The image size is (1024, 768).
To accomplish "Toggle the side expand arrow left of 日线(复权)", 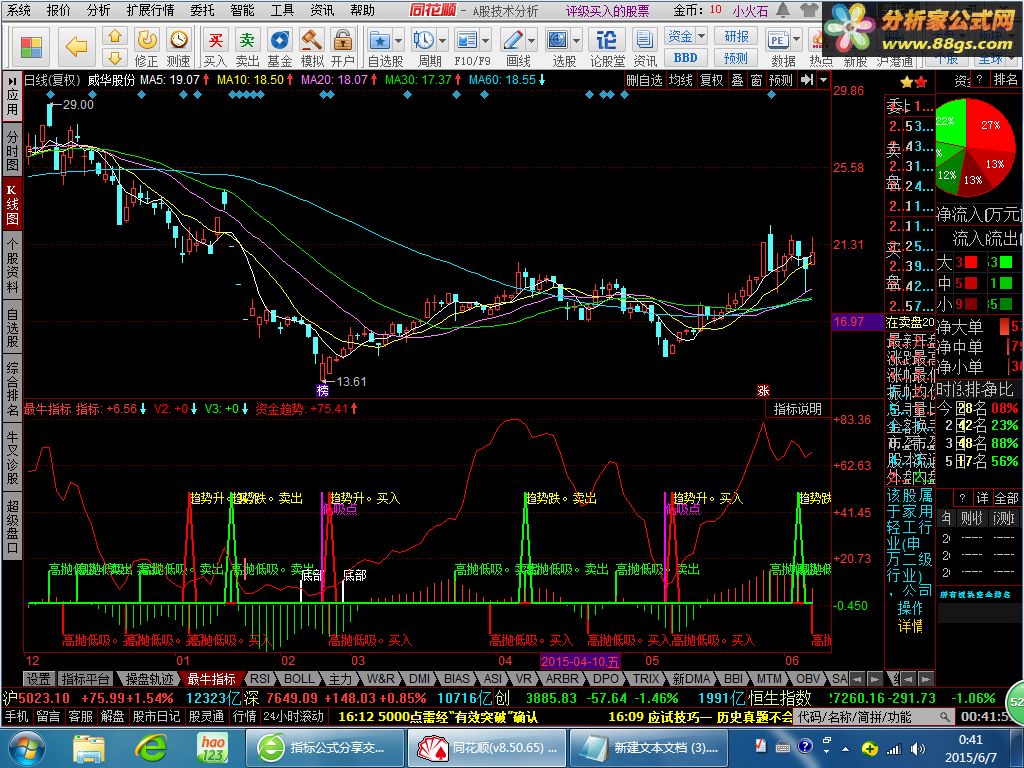I will click(12, 81).
